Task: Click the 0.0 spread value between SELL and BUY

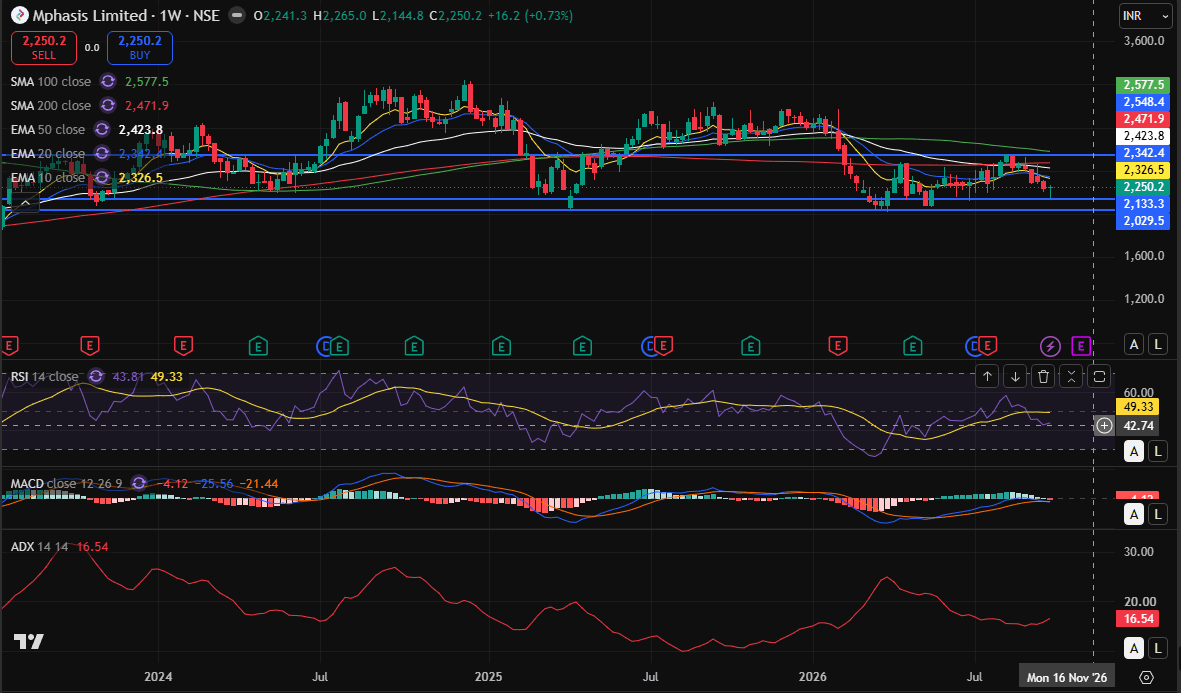Action: (92, 47)
